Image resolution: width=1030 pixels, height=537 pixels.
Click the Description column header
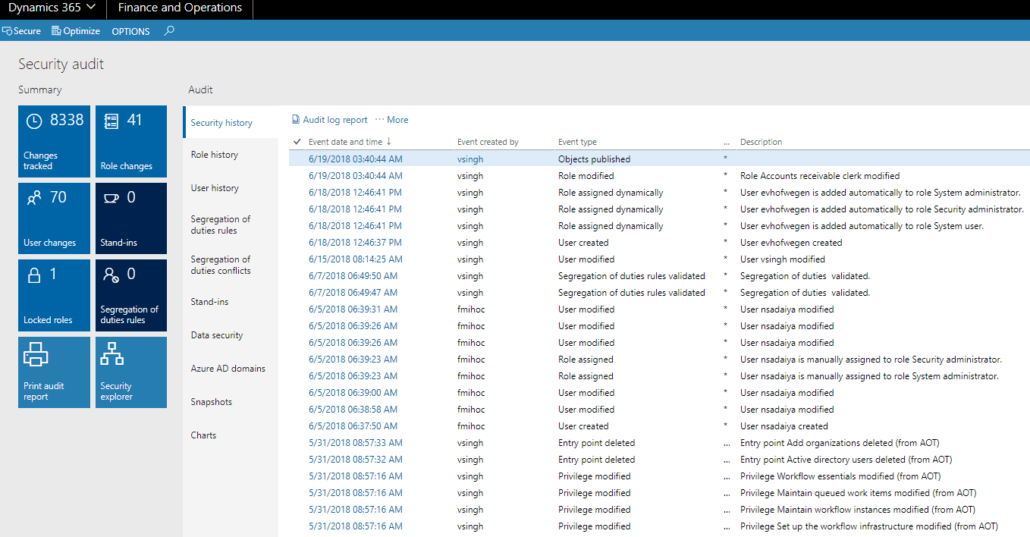point(761,141)
